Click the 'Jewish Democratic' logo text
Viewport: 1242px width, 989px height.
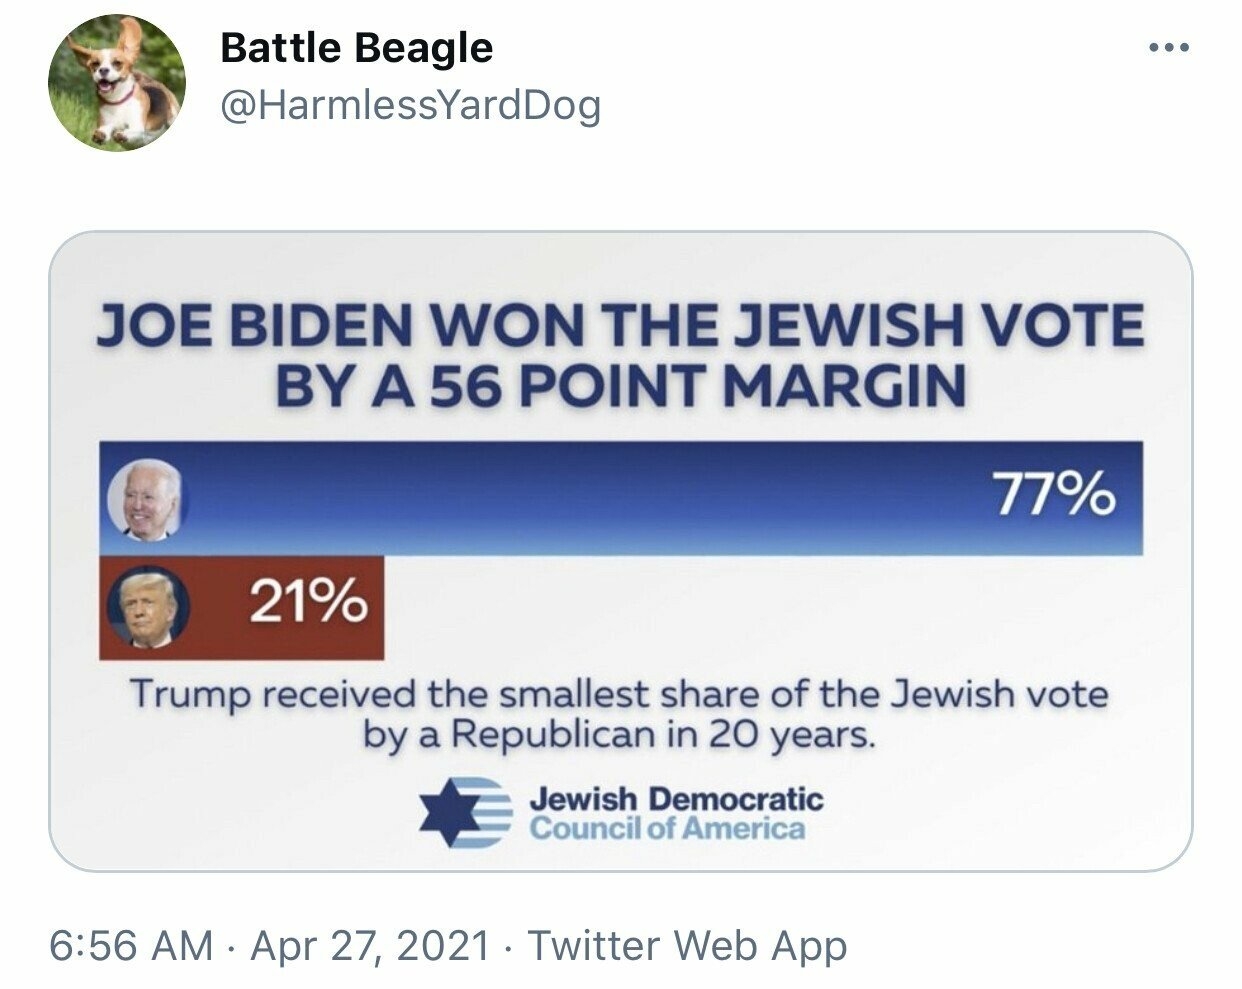point(677,798)
